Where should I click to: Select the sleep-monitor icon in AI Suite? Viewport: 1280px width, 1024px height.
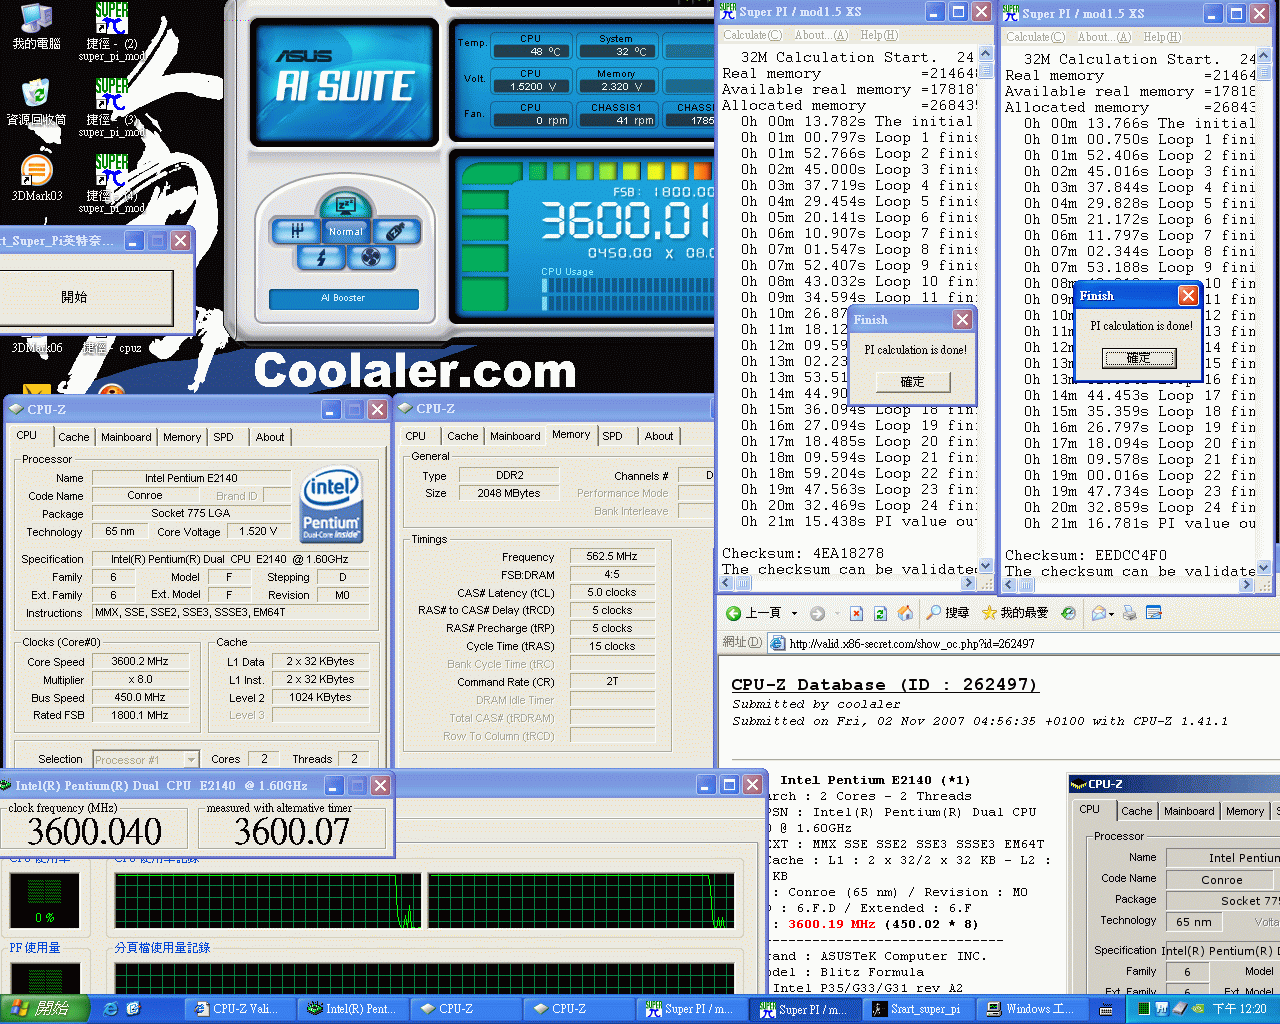pos(346,206)
